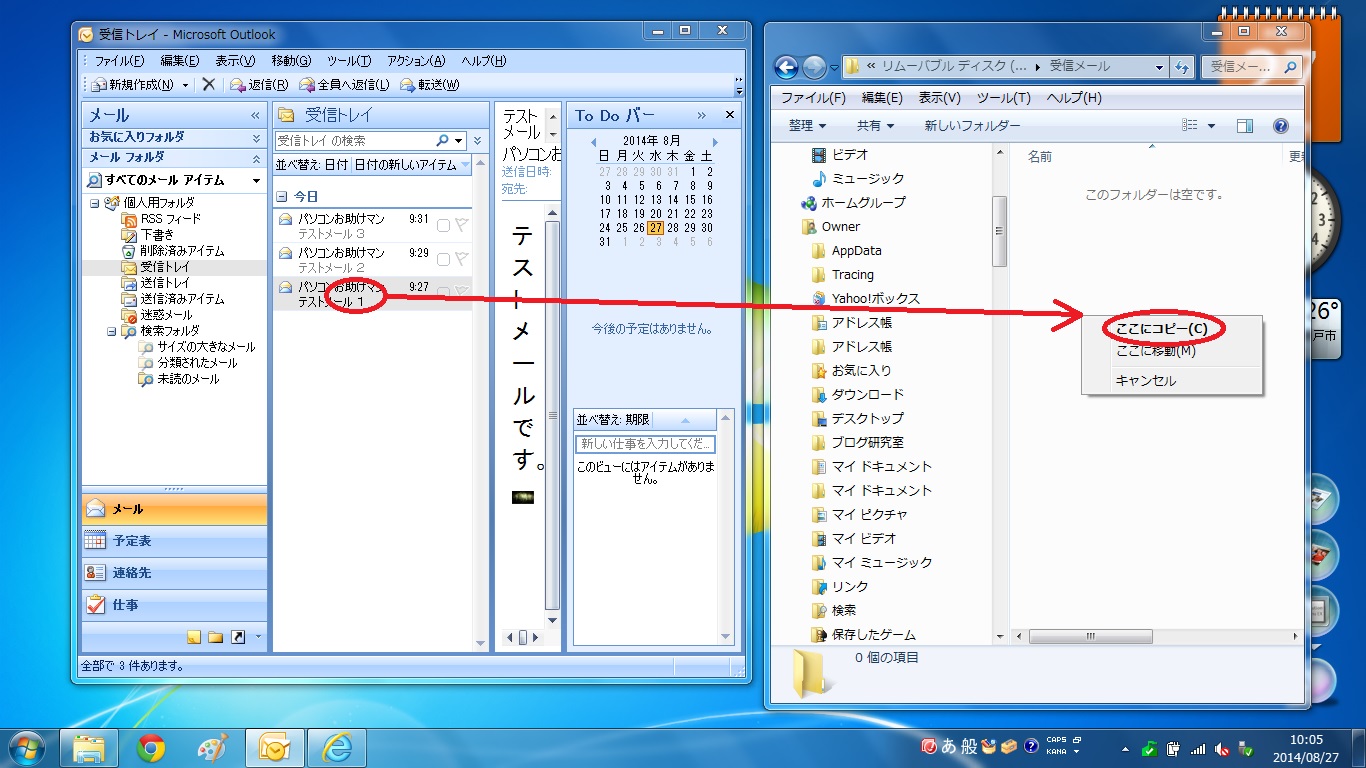Viewport: 1366px width, 768px height.
Task: Flag the テストメール 3 message
Action: (461, 225)
